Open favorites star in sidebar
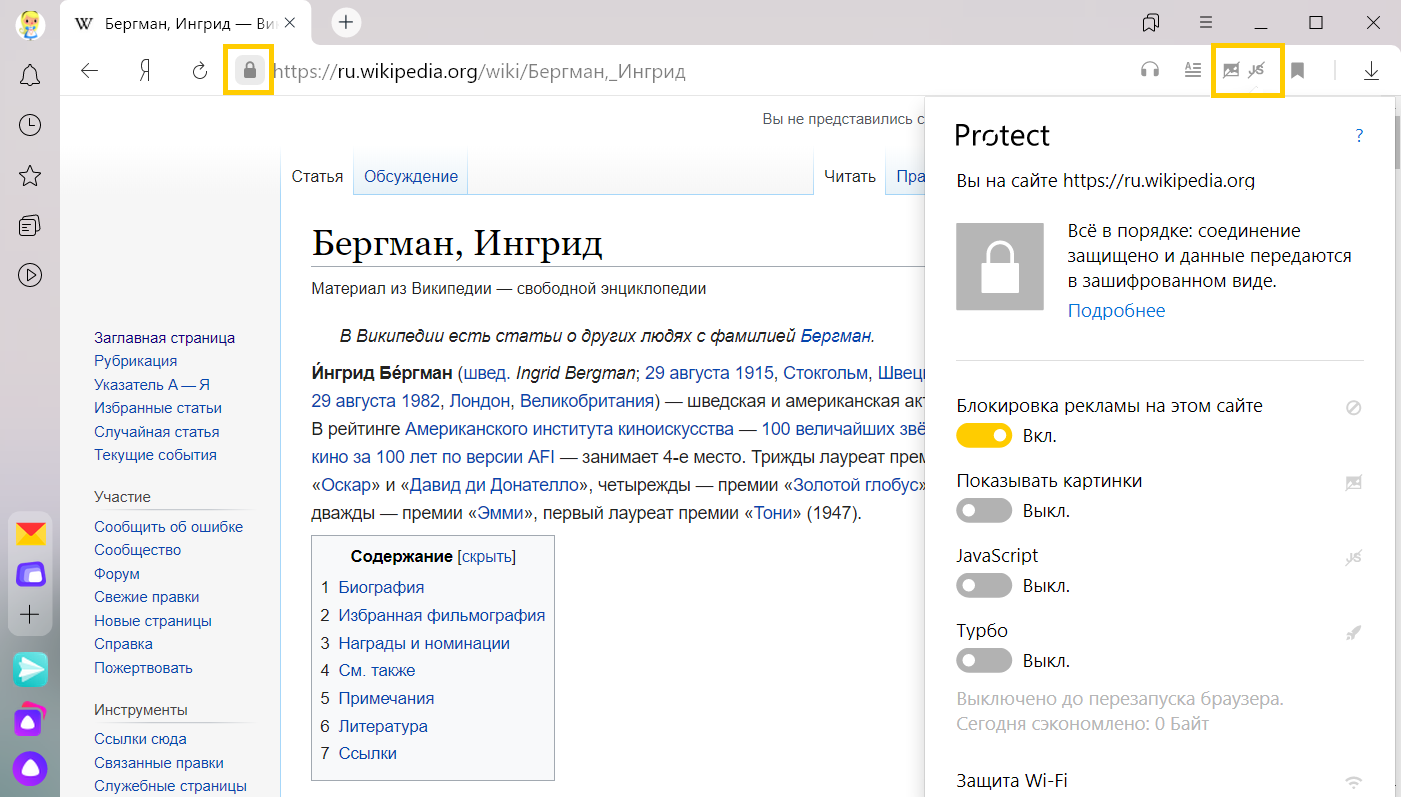The width and height of the screenshot is (1401, 797). 30,176
